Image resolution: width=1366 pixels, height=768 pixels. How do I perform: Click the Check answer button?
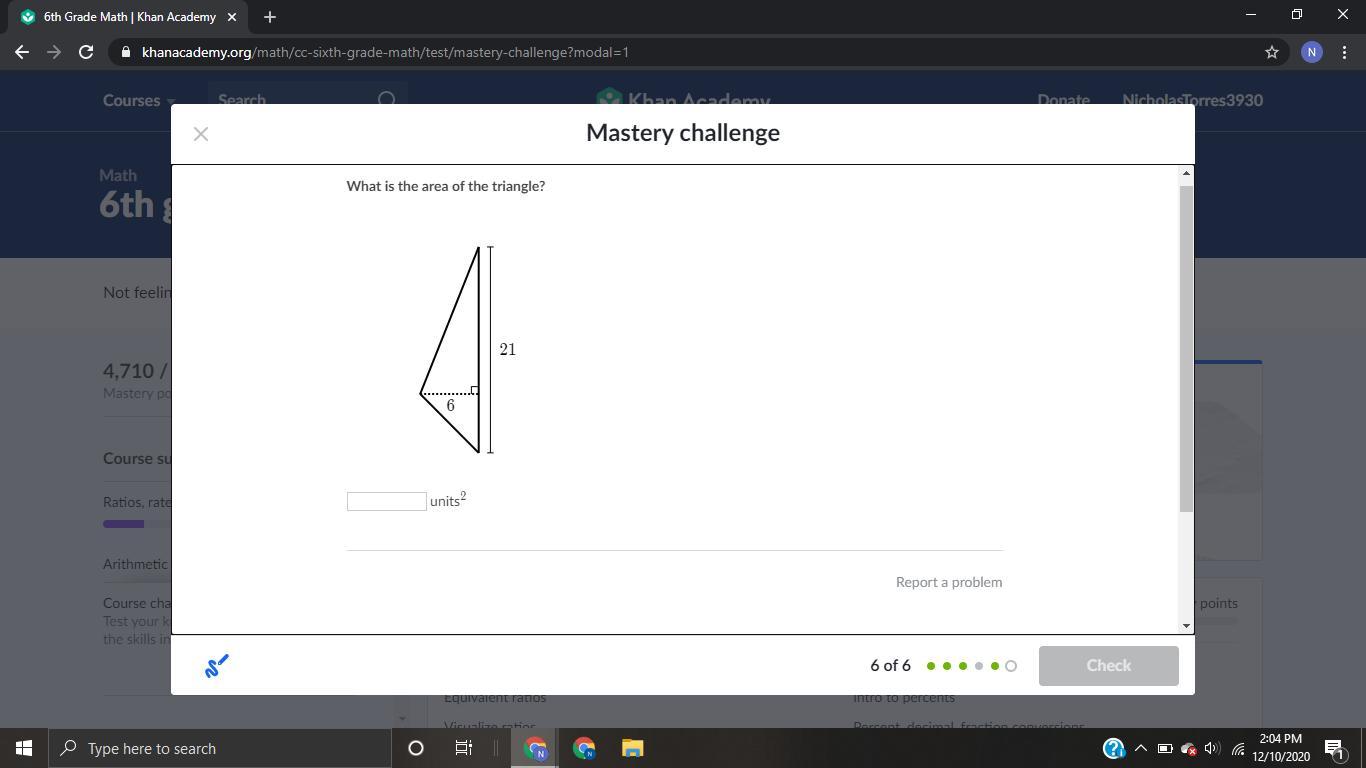1108,666
